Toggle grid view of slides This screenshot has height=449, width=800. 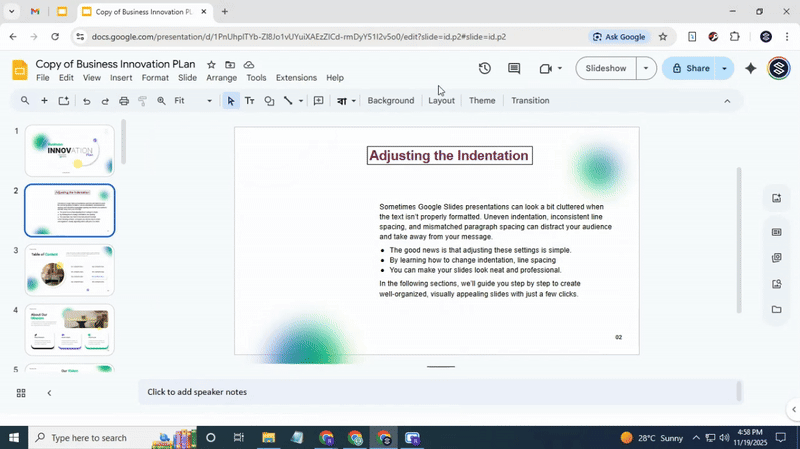(x=21, y=393)
